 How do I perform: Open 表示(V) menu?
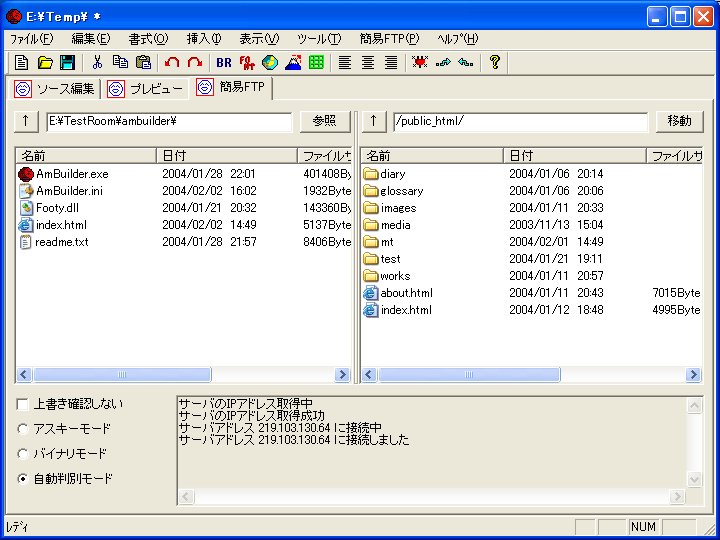(259, 39)
